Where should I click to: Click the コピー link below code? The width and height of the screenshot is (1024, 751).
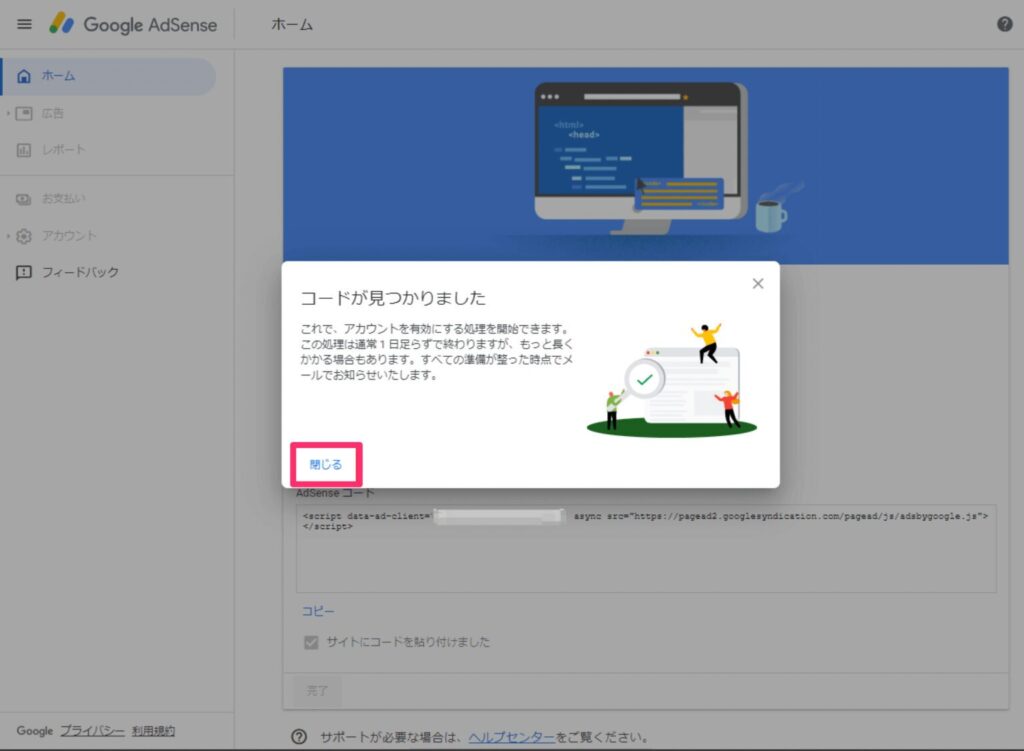(x=318, y=611)
